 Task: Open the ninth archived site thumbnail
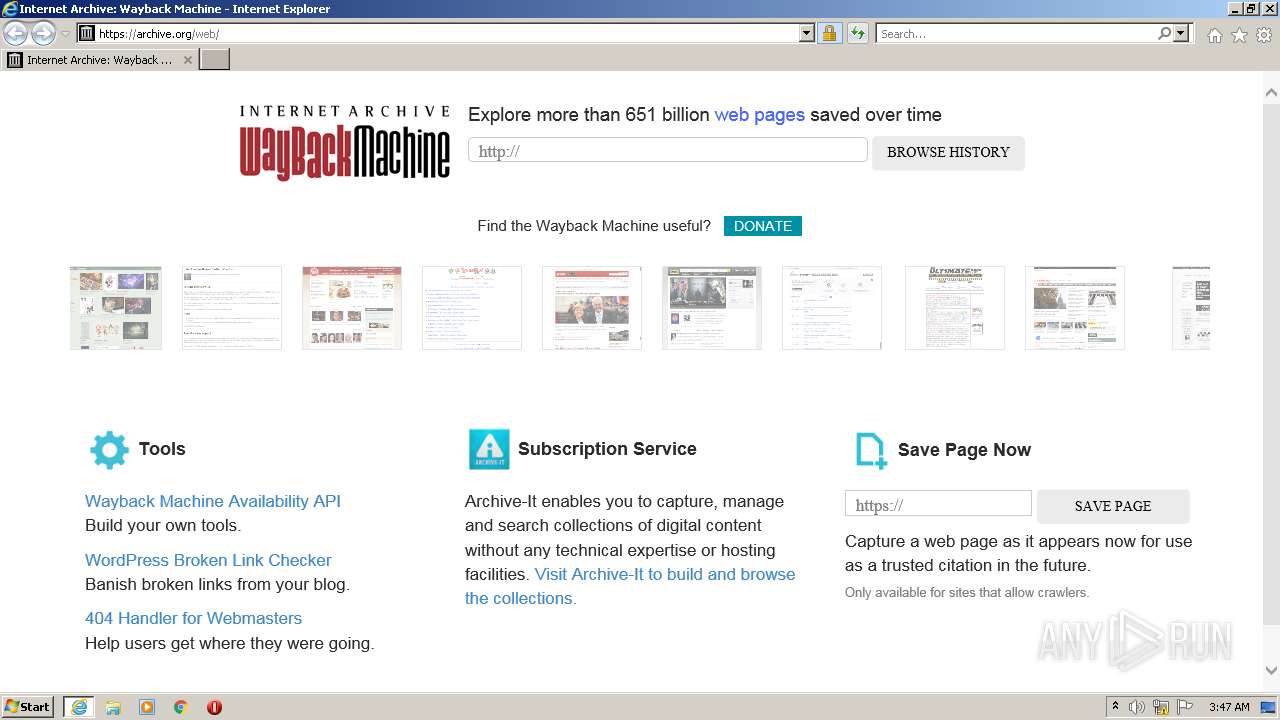point(1075,308)
